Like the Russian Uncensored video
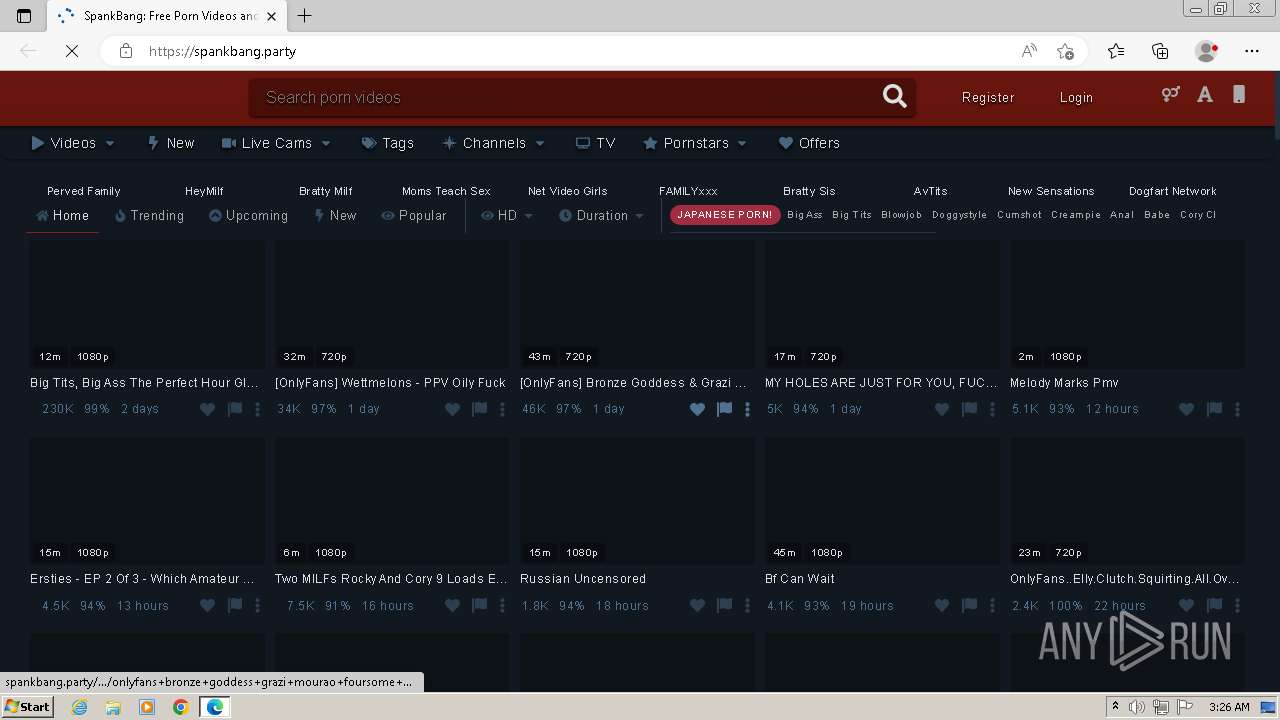Image resolution: width=1280 pixels, height=720 pixels. point(697,605)
